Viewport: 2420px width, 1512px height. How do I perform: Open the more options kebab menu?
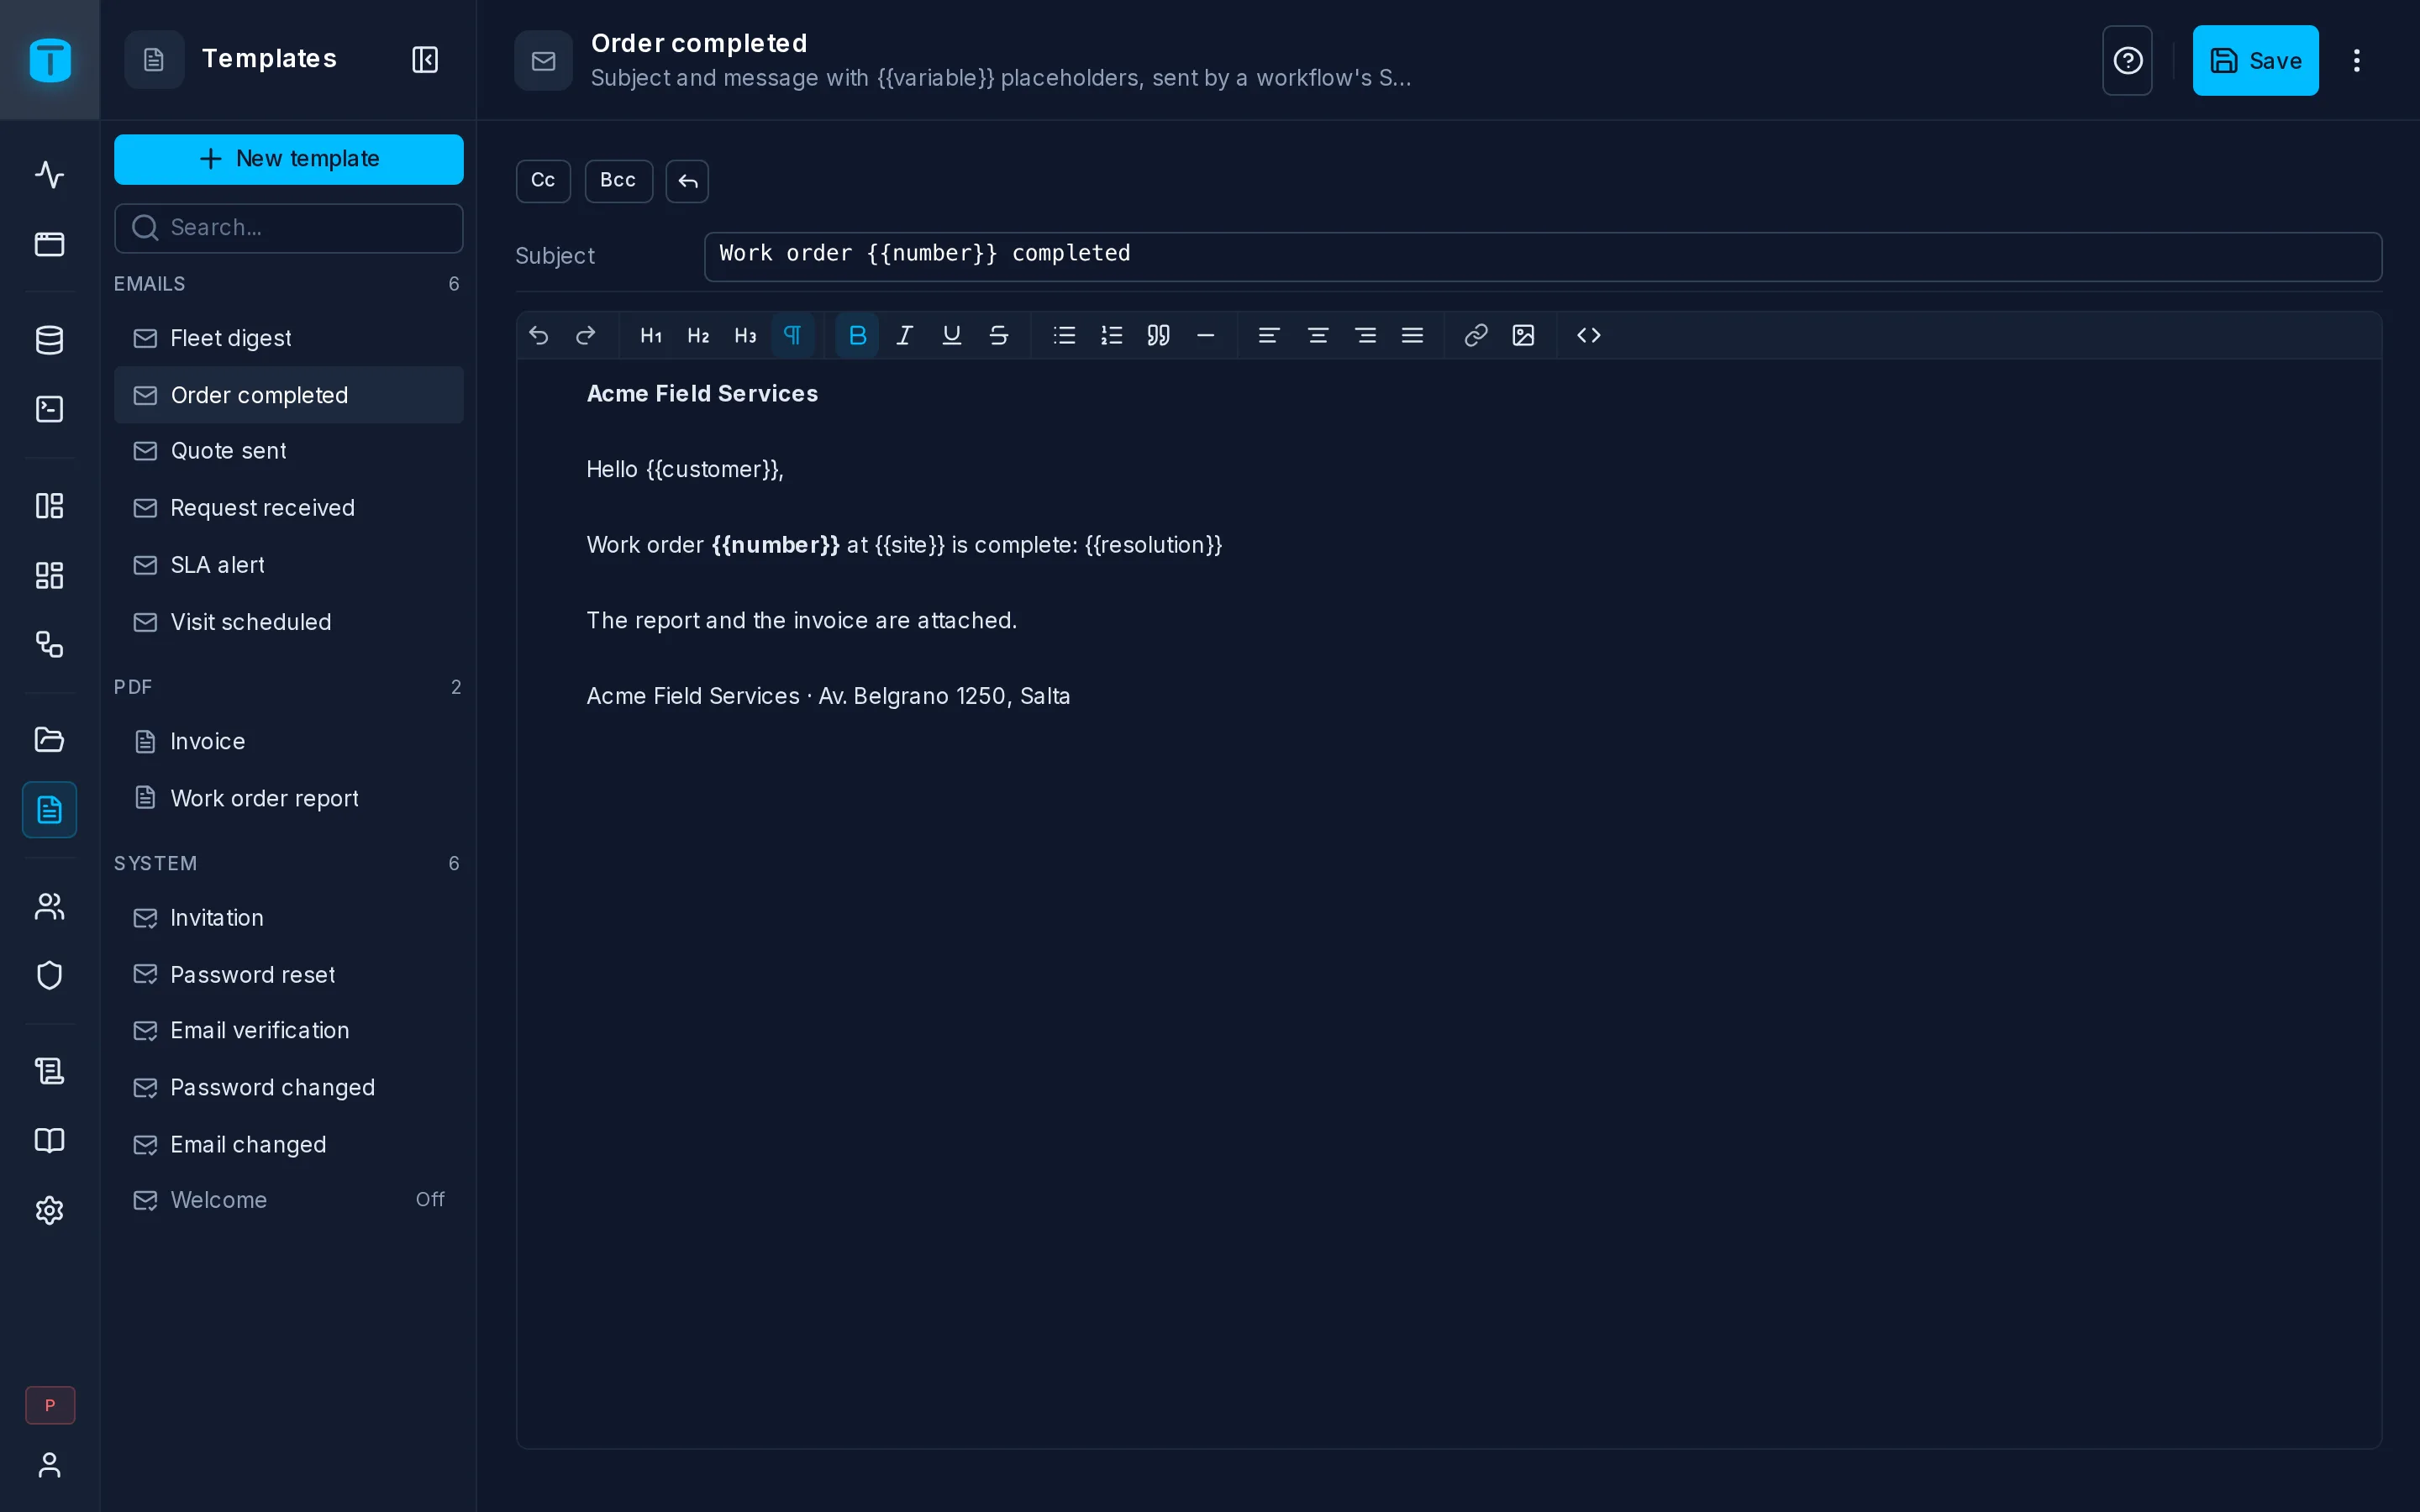coord(2357,60)
